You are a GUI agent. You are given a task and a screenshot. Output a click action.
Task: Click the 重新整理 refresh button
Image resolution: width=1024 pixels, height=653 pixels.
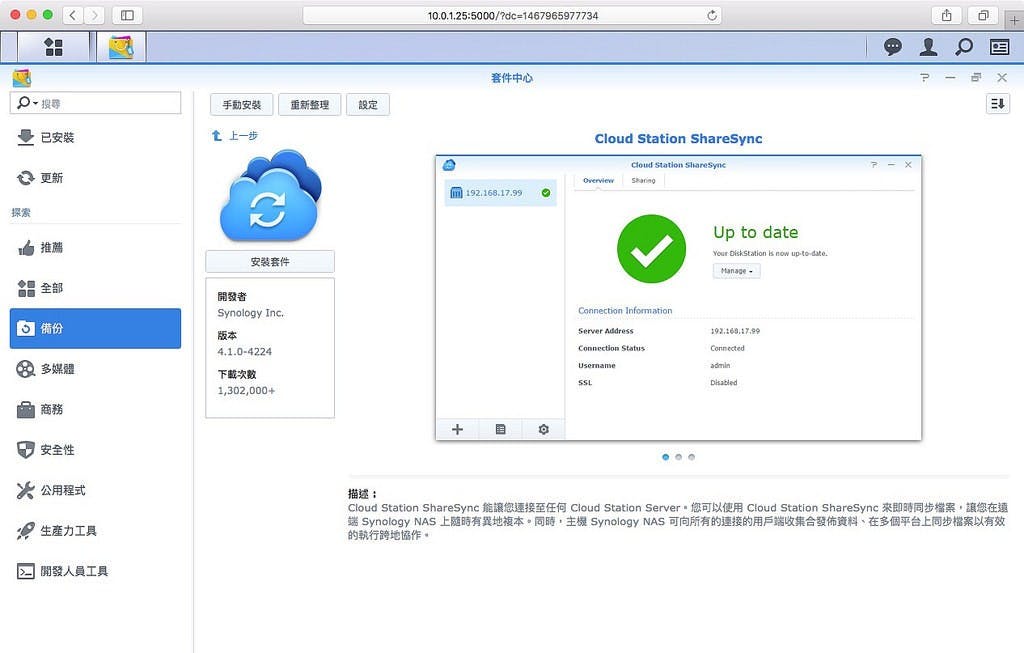pyautogui.click(x=310, y=104)
